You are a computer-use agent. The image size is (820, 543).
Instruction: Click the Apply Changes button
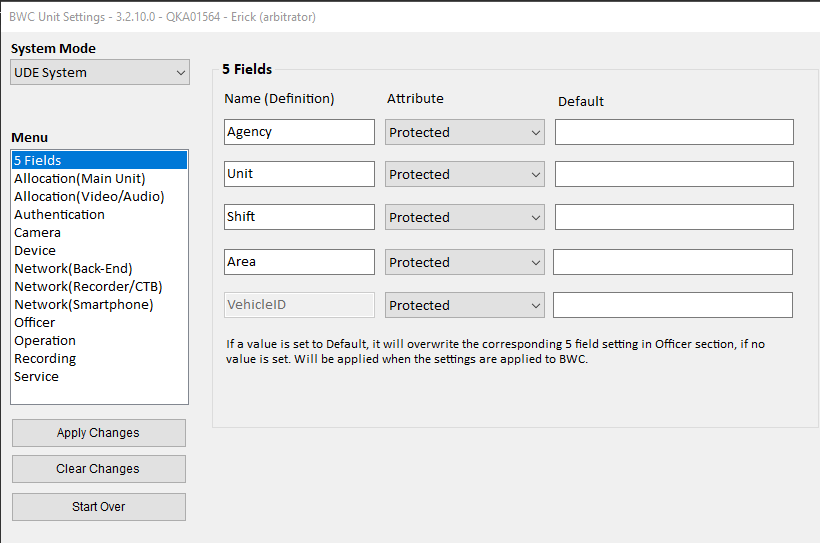point(99,433)
